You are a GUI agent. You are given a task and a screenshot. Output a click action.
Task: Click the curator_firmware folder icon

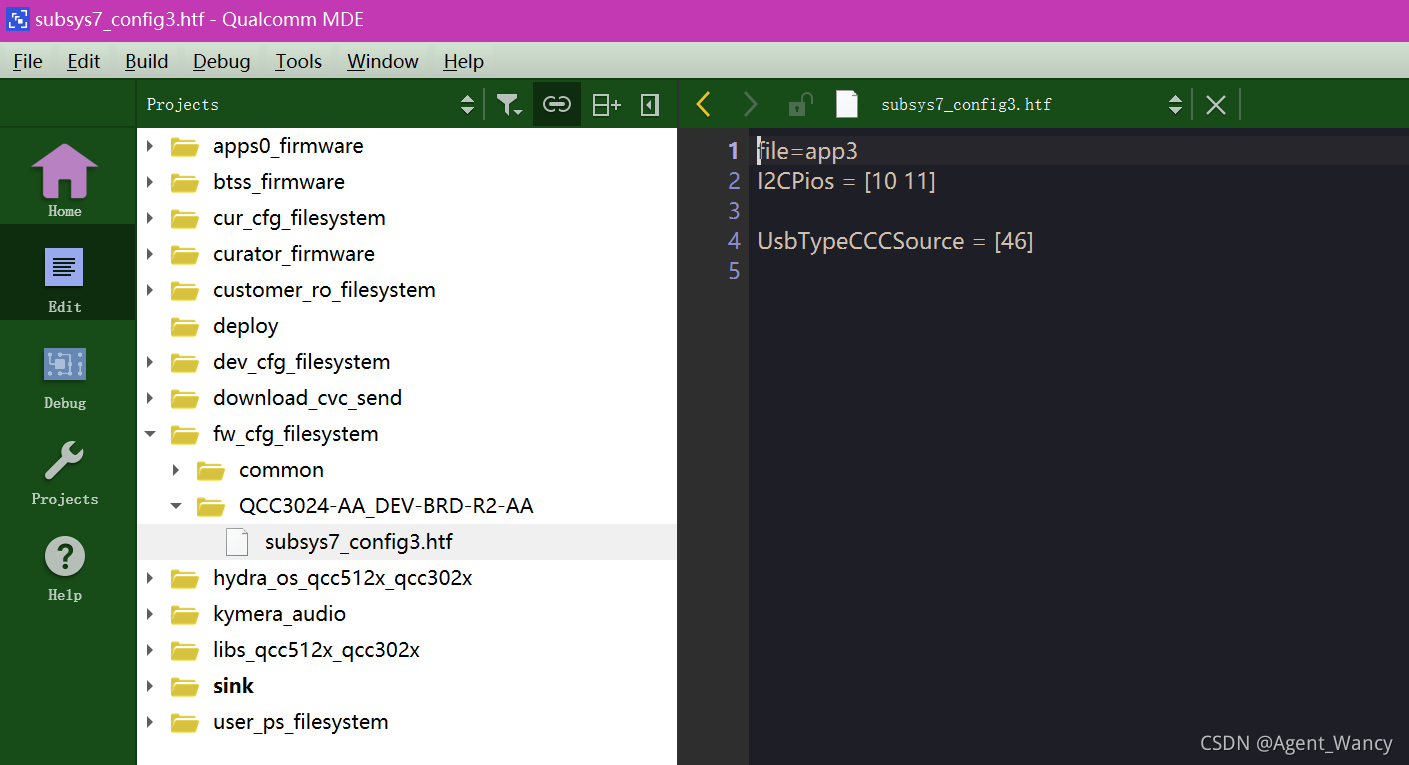tap(184, 254)
